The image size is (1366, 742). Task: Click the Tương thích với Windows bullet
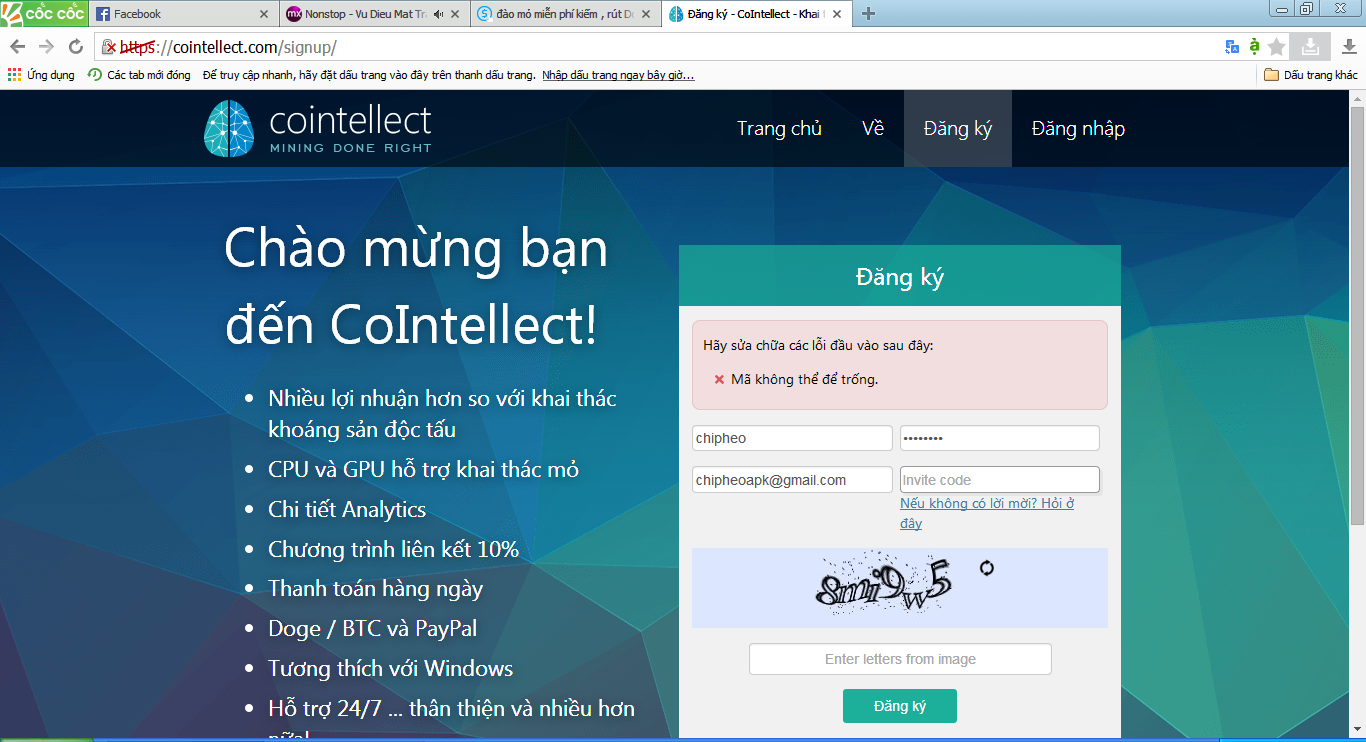(391, 668)
